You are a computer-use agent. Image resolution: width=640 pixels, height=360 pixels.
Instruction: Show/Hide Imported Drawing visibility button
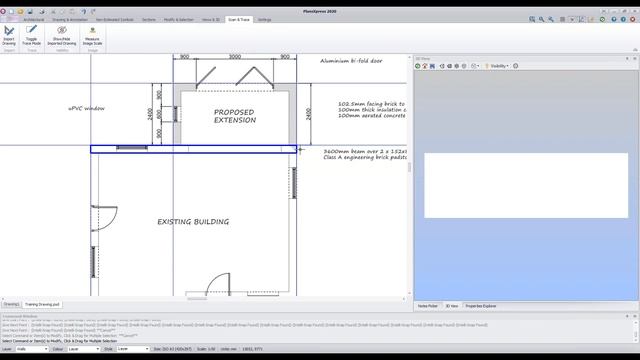62,36
